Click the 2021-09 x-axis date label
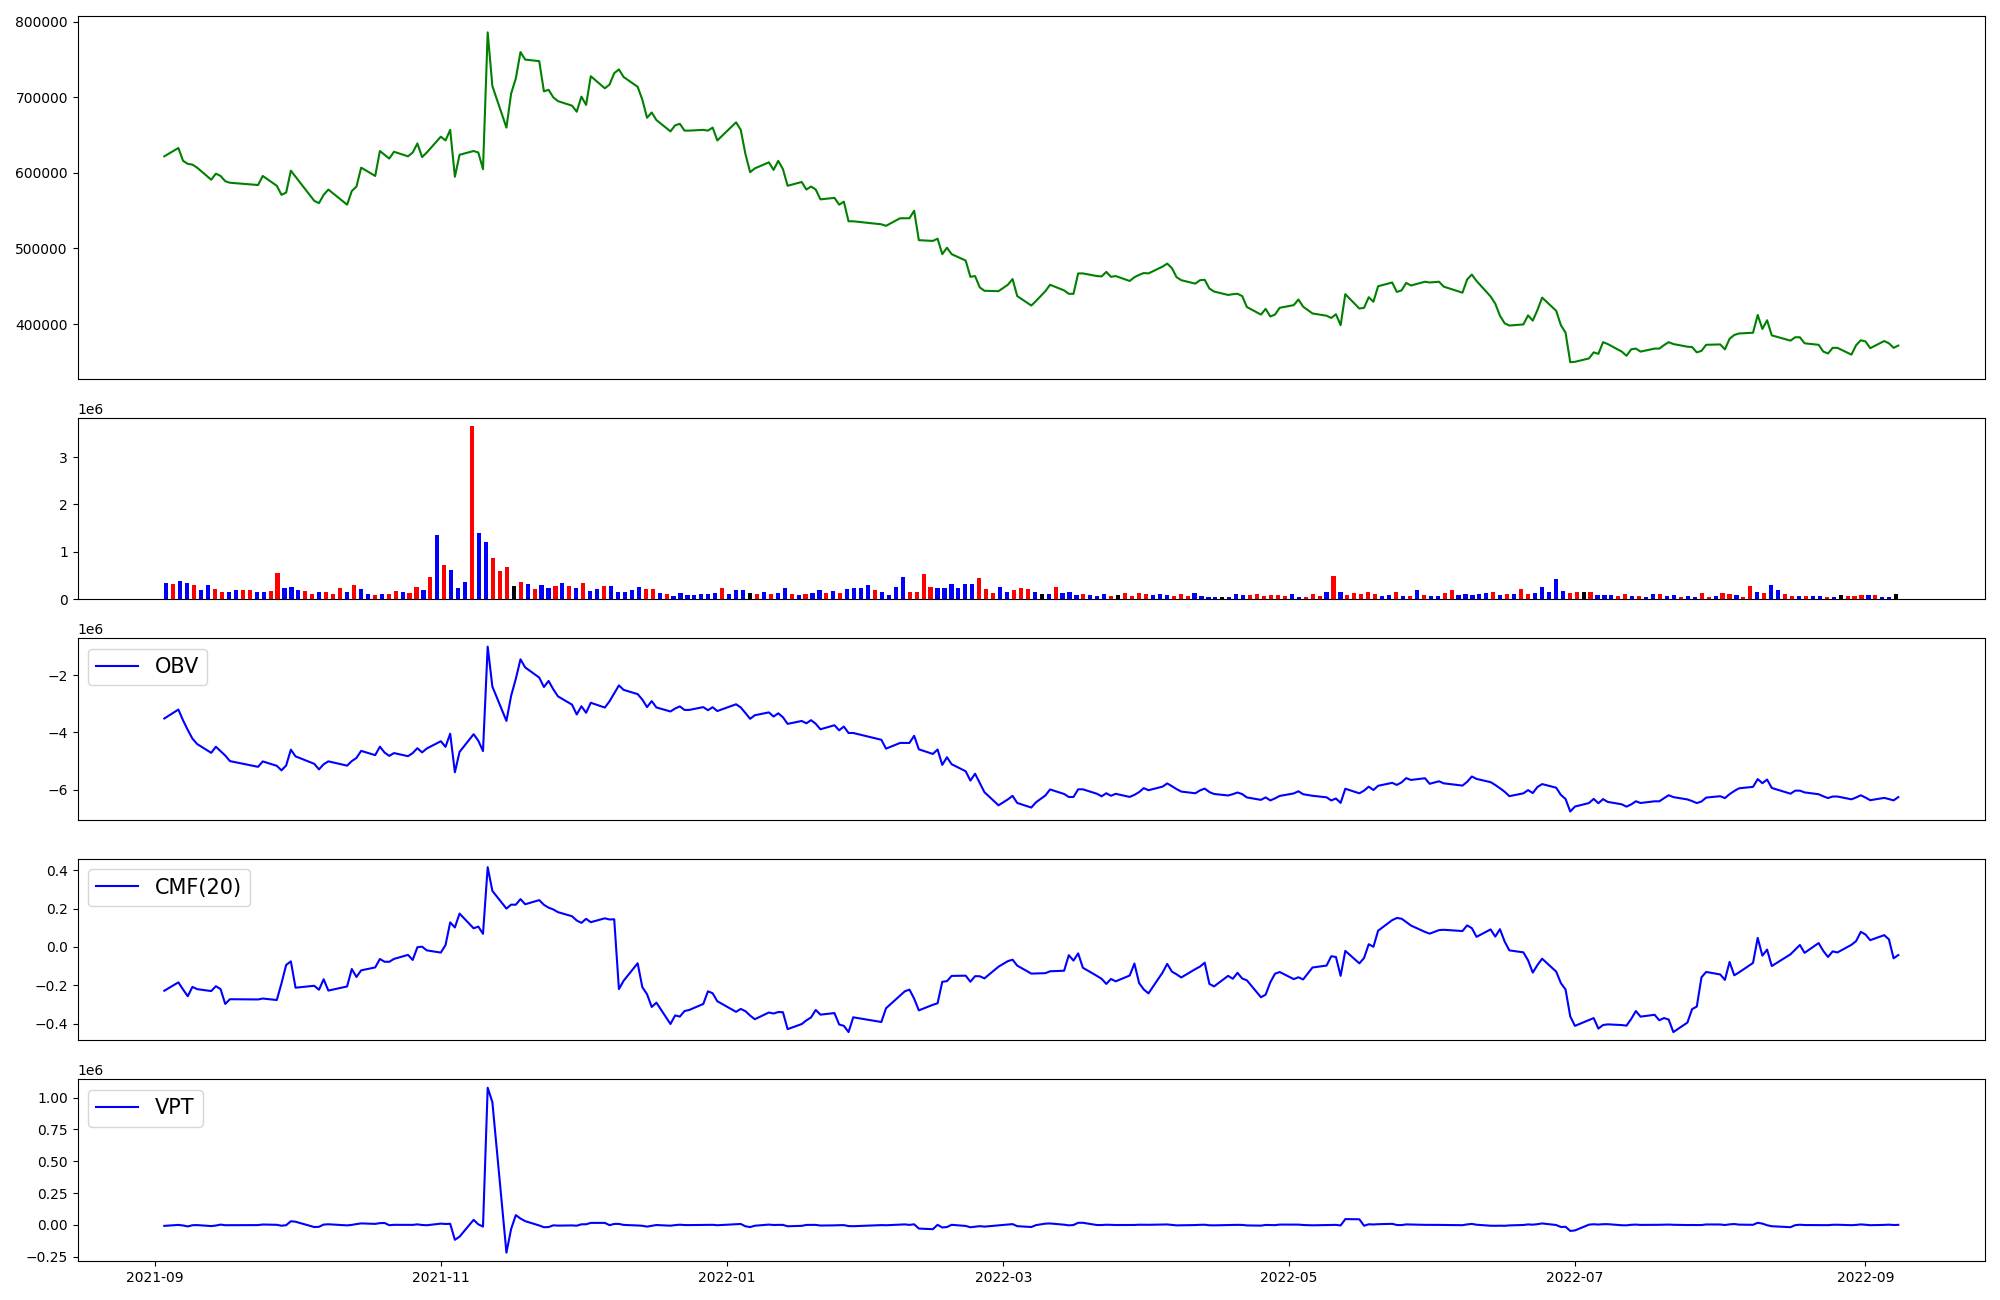Screen dimensions: 2000x1300 pos(155,1277)
